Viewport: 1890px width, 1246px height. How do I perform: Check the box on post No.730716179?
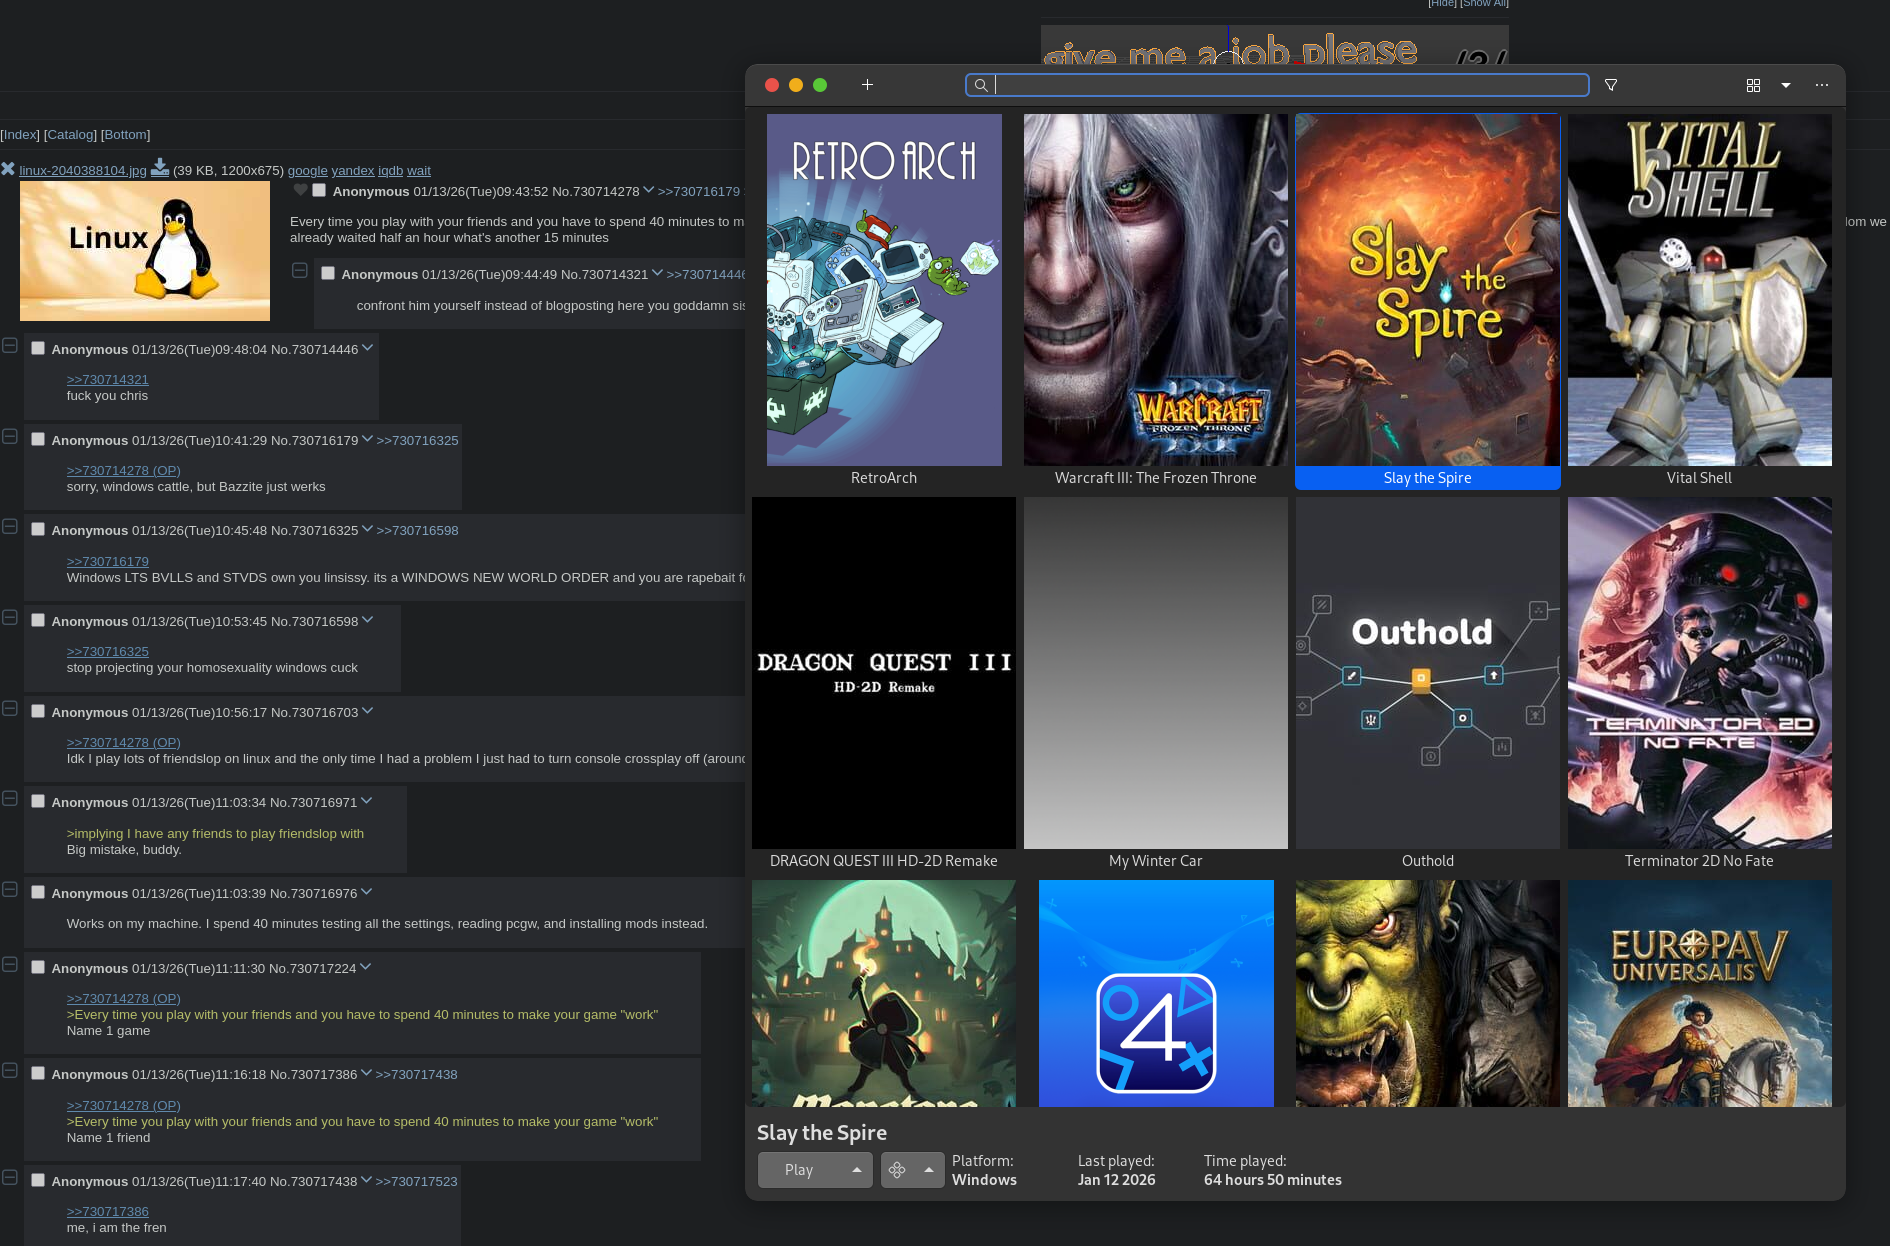click(38, 439)
